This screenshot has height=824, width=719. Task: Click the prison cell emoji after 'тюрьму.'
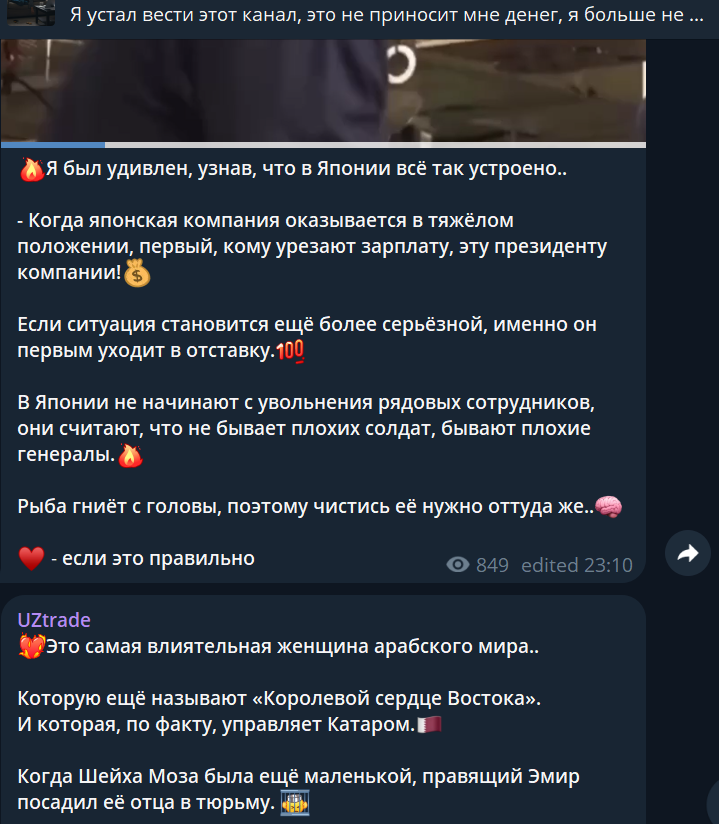coord(295,803)
